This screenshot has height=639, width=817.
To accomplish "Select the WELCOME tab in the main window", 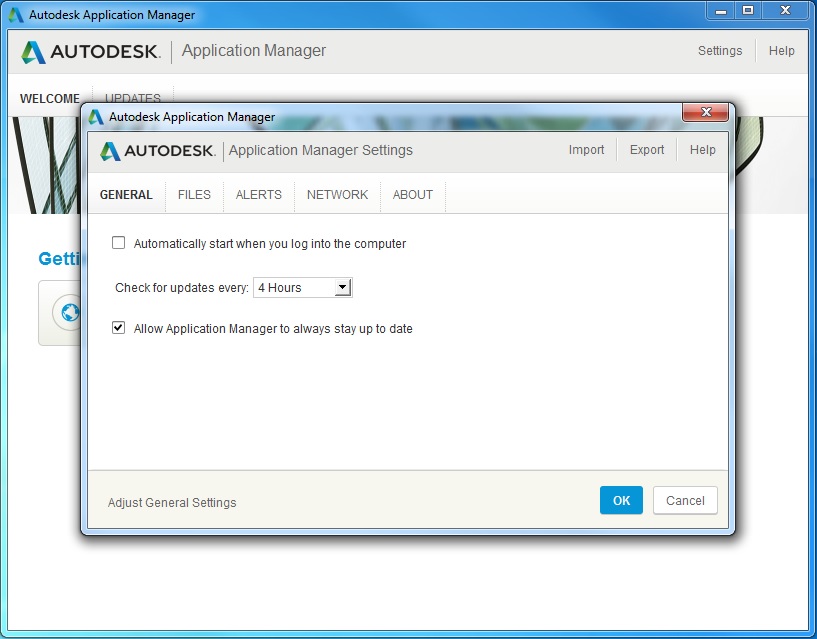I will click(50, 98).
